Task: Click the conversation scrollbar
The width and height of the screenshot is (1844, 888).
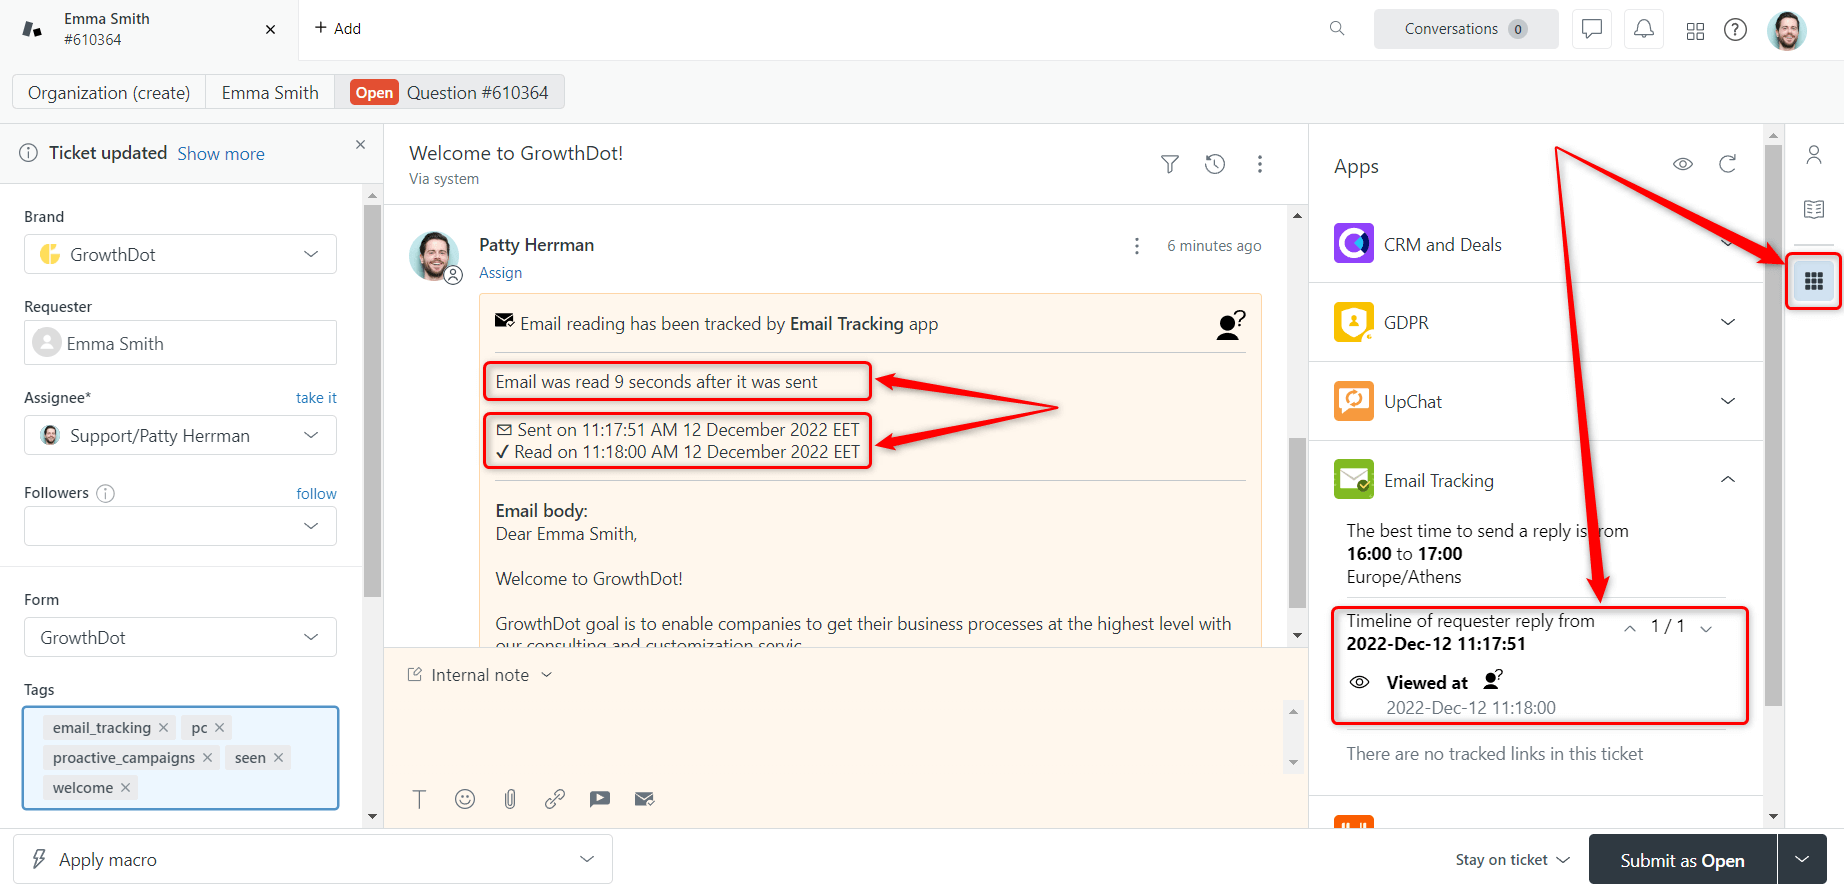Action: click(x=1297, y=522)
